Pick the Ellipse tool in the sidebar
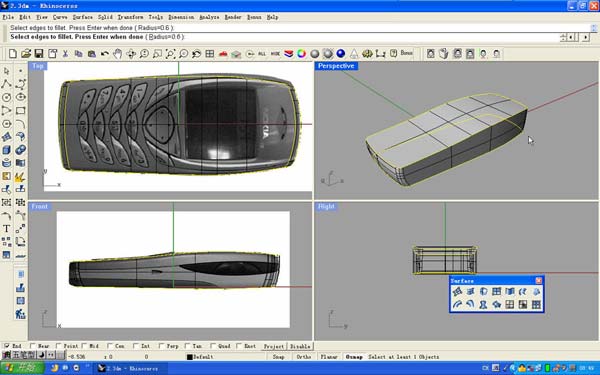The image size is (600, 375). coord(20,97)
